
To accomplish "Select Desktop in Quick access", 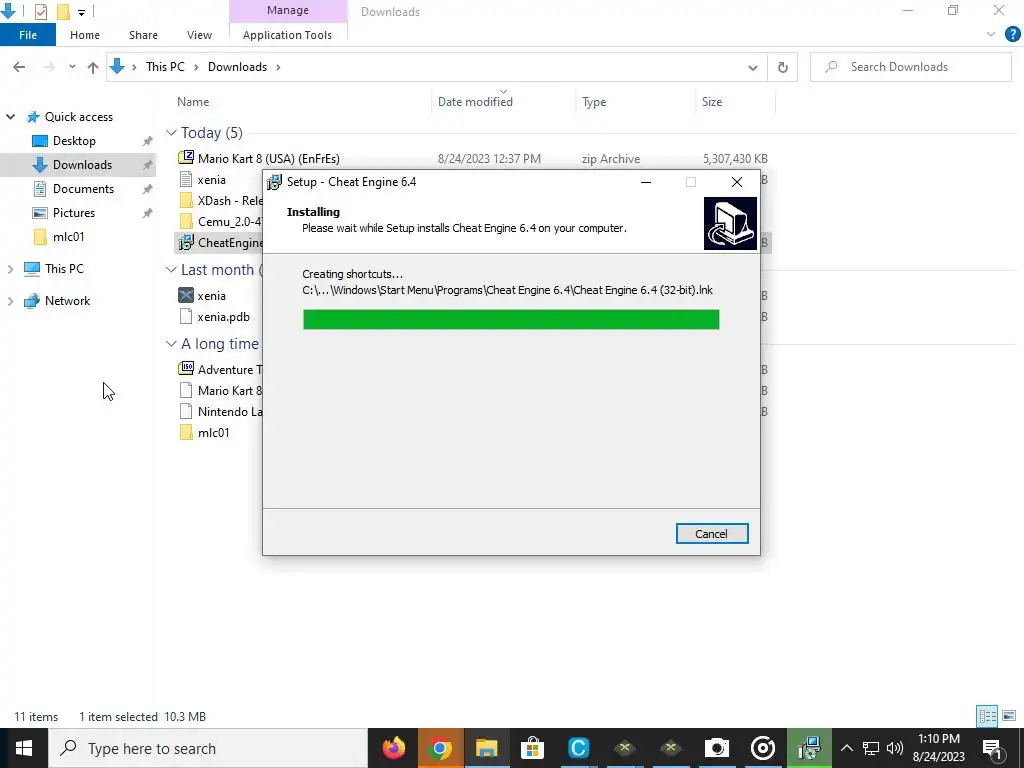I will pos(74,141).
